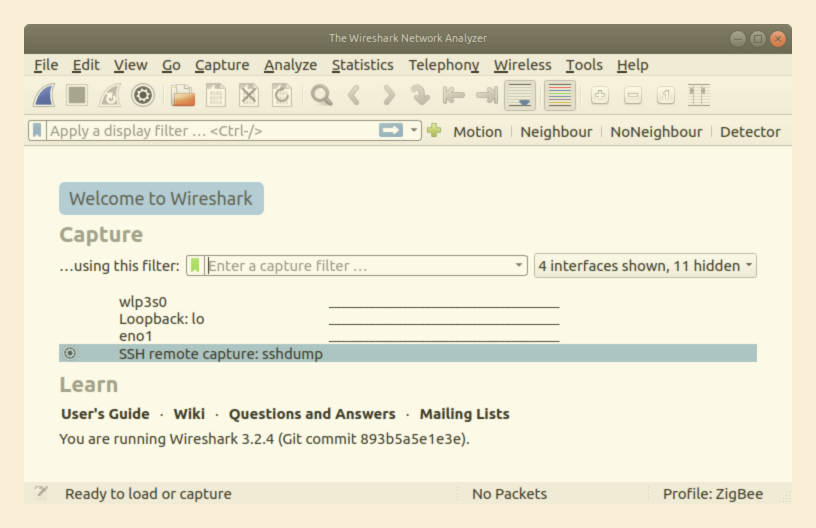Click capture file properties status bar icon
Screen dimensions: 816x528
tap(41, 493)
